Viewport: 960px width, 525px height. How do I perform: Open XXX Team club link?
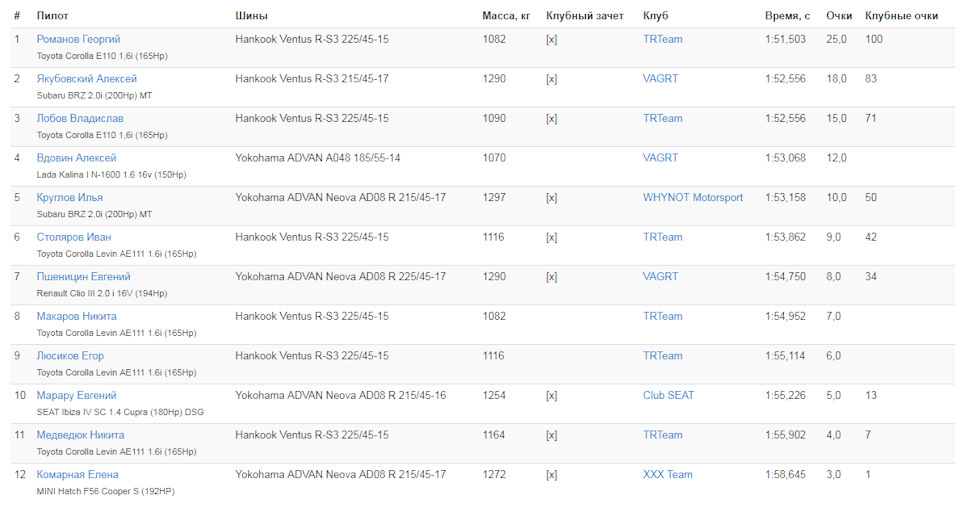[667, 474]
